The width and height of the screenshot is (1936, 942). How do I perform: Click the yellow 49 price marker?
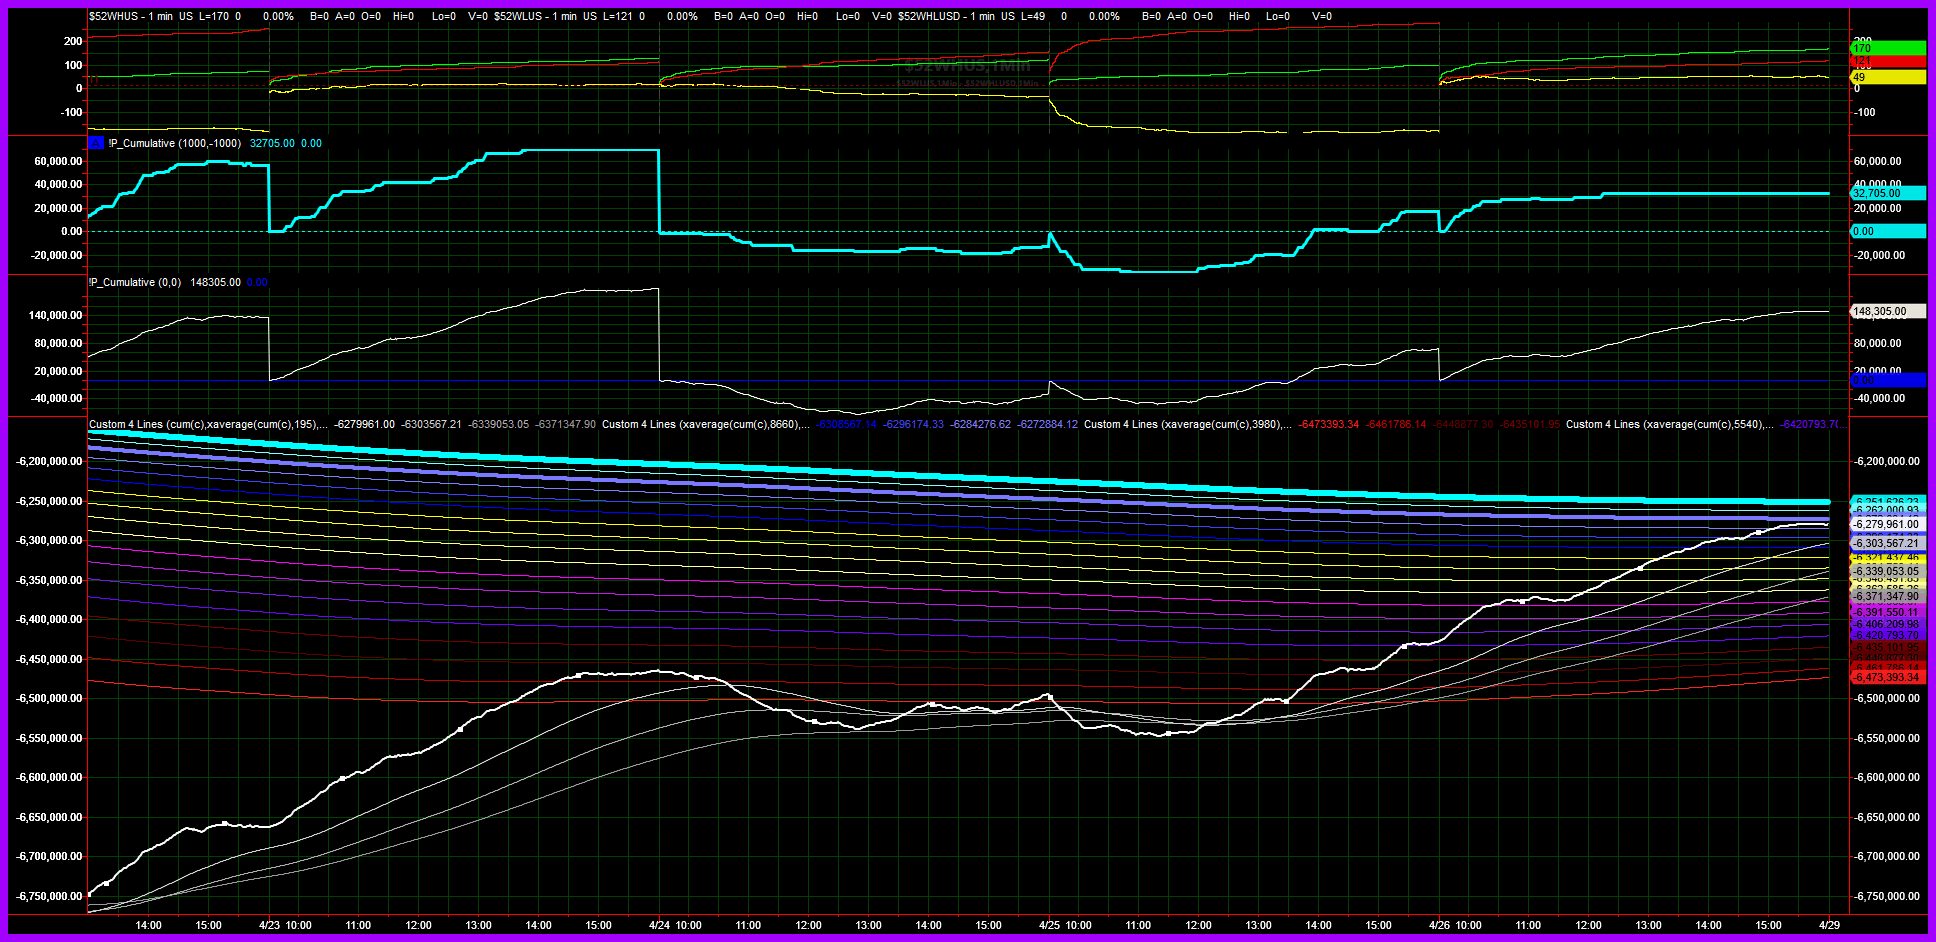[1887, 77]
